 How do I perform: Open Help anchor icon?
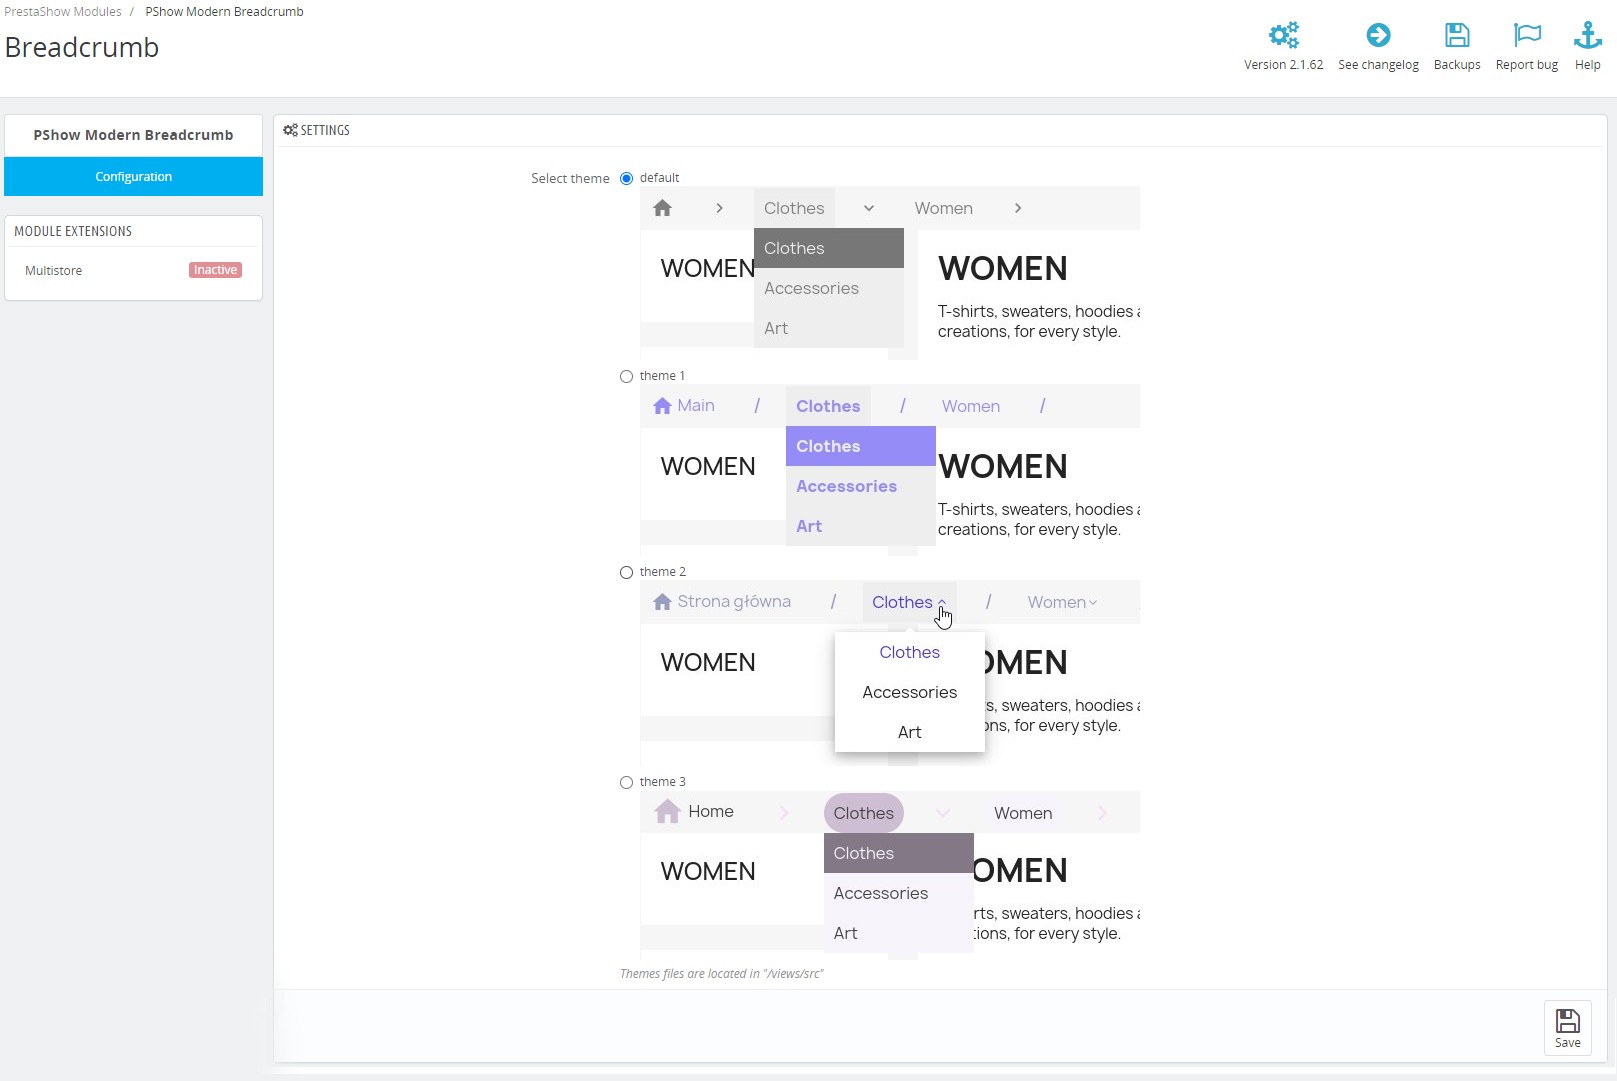[x=1587, y=35]
